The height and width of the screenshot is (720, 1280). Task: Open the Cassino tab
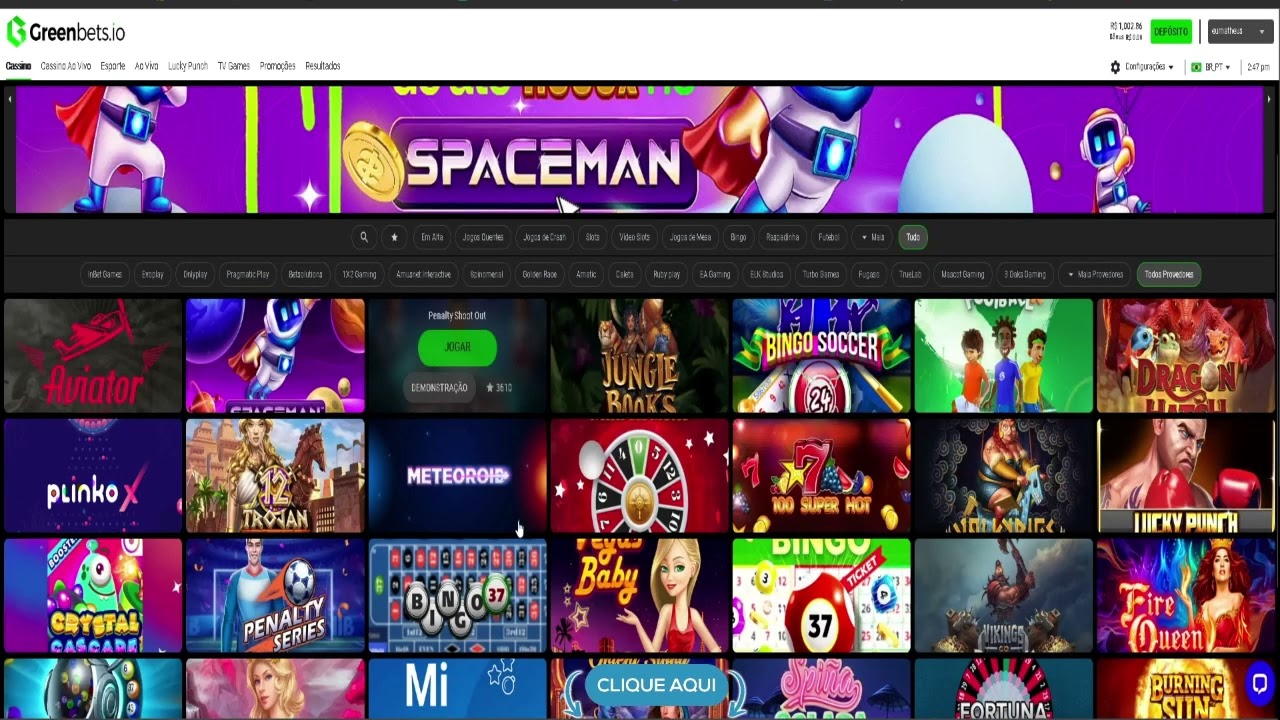tap(18, 66)
